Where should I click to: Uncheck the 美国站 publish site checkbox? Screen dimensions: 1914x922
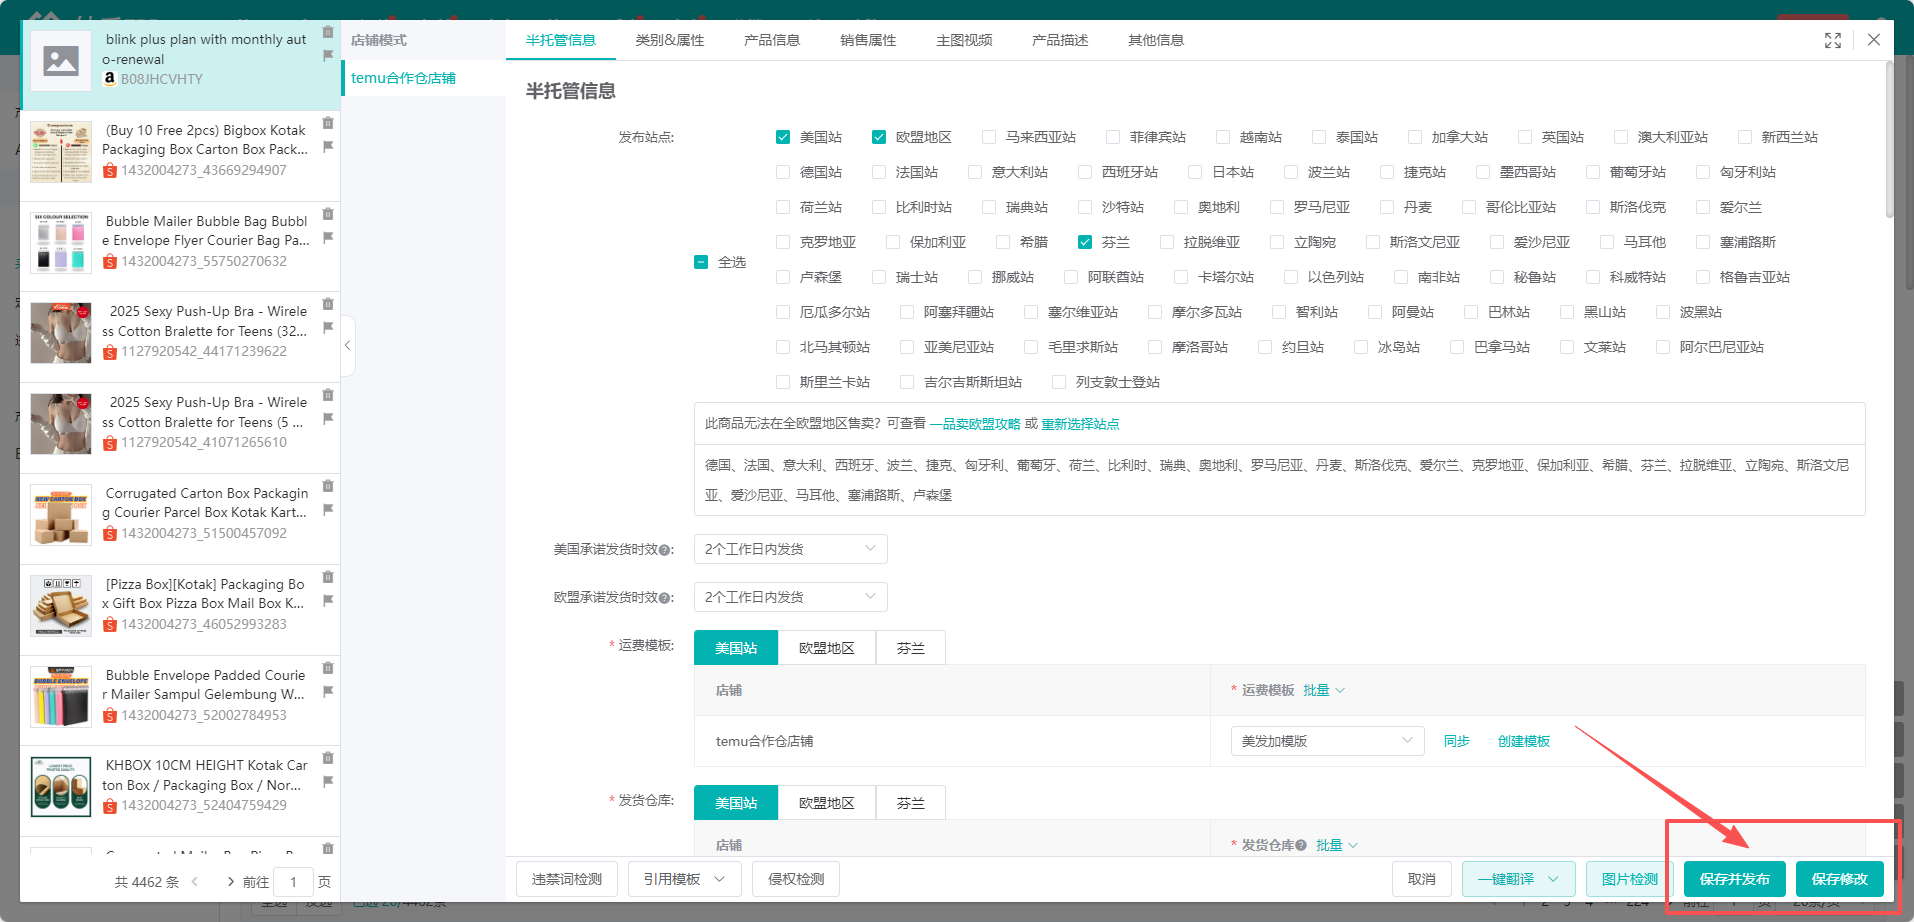pos(783,137)
